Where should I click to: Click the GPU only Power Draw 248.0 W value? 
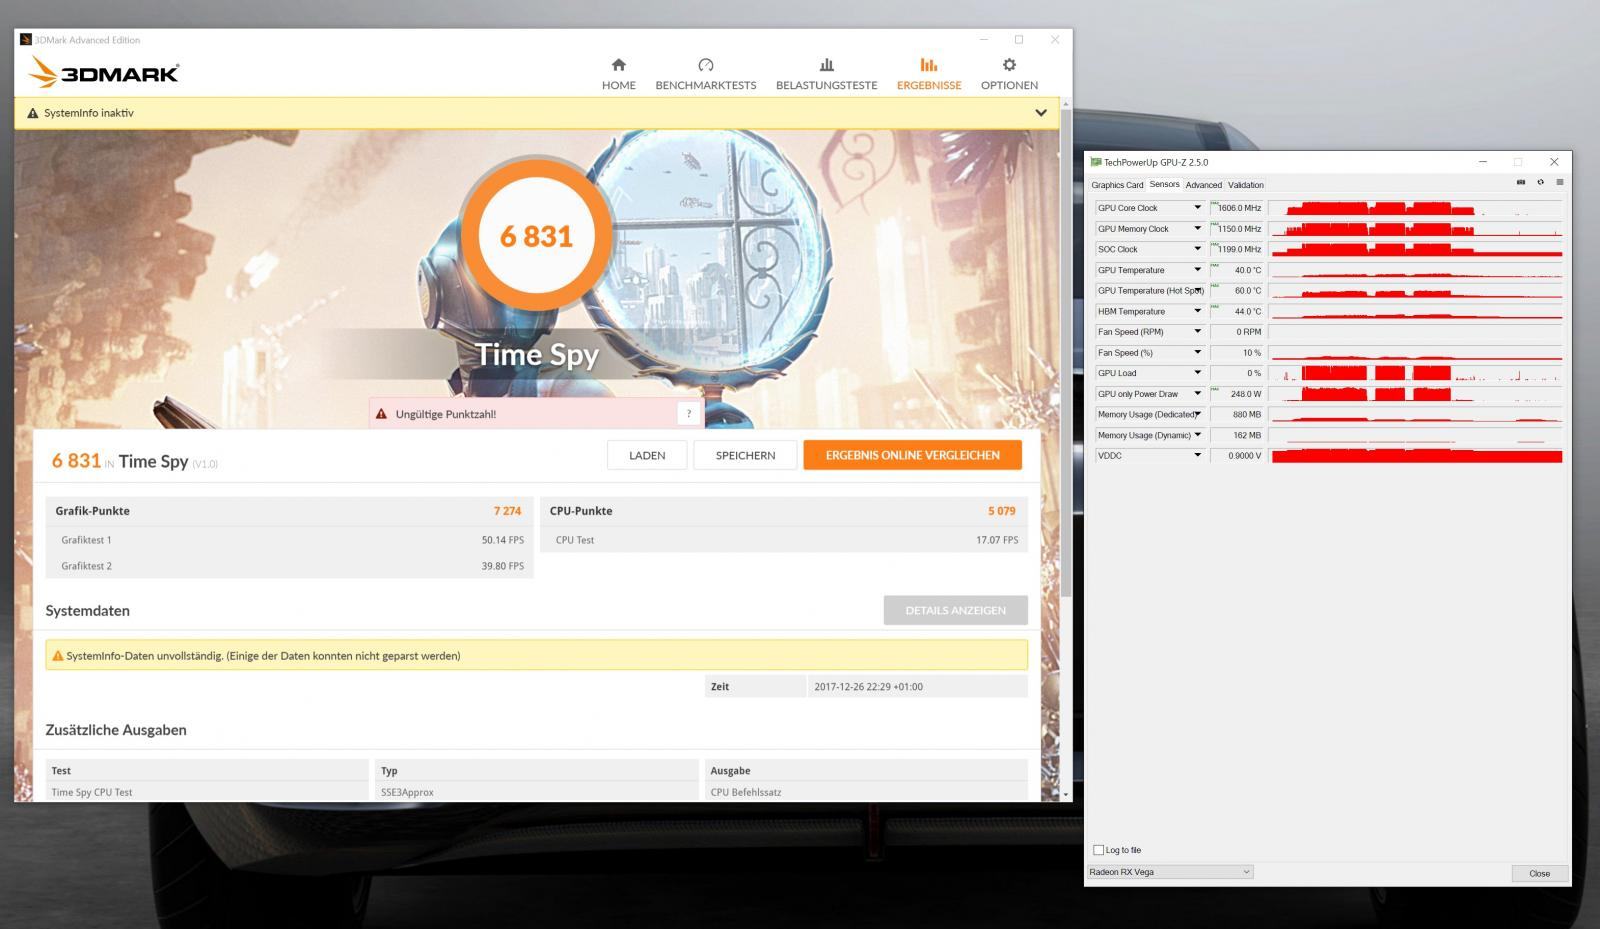point(1237,394)
